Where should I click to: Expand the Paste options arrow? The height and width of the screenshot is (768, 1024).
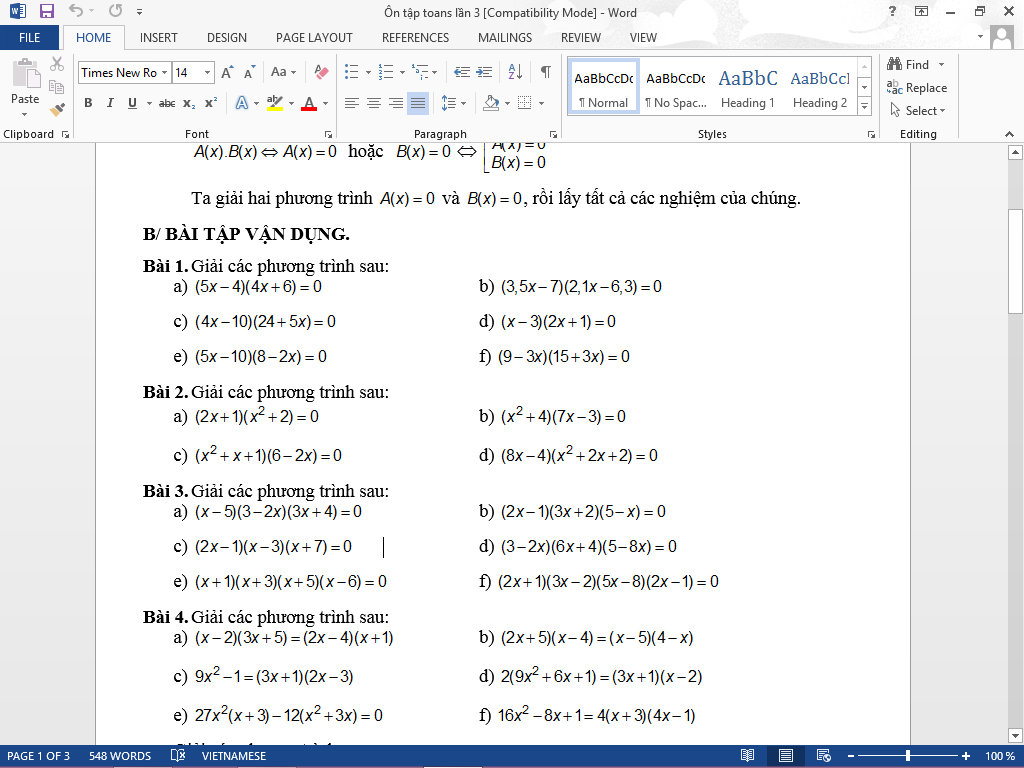click(25, 115)
